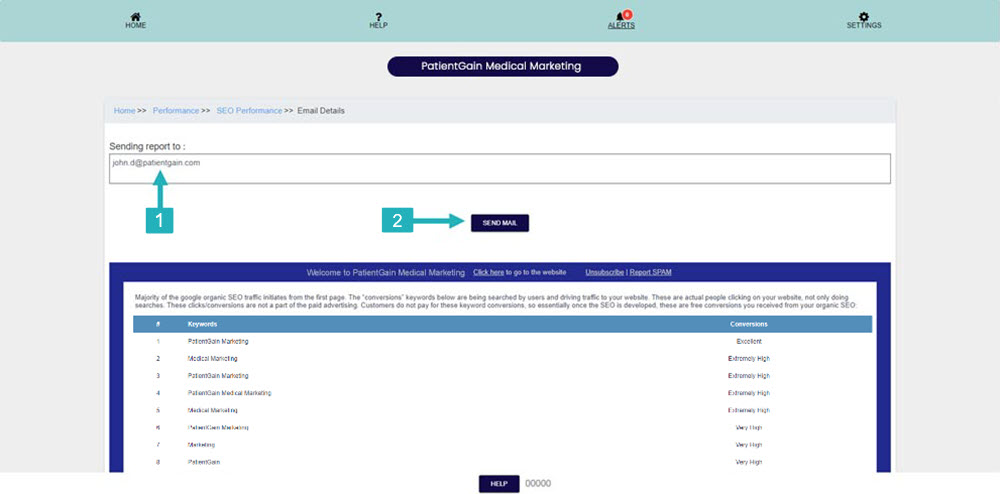Select the row 1 keyword PatientGain Marketing
Image resolution: width=1000 pixels, height=494 pixels.
[218, 342]
